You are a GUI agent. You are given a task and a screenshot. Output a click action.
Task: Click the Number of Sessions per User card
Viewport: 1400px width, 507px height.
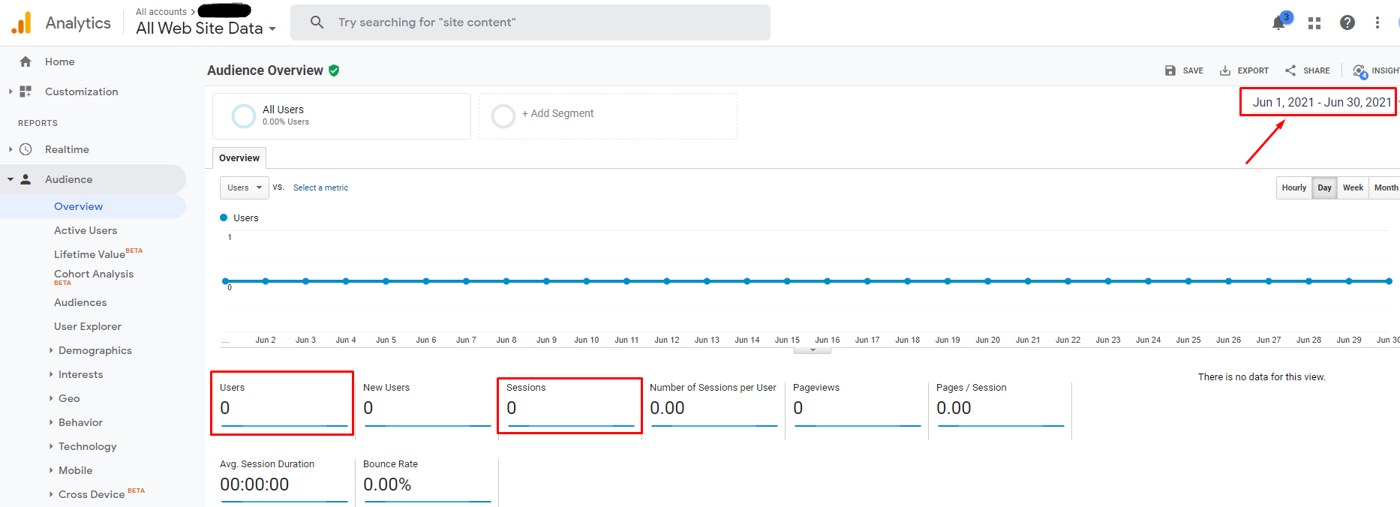[714, 403]
